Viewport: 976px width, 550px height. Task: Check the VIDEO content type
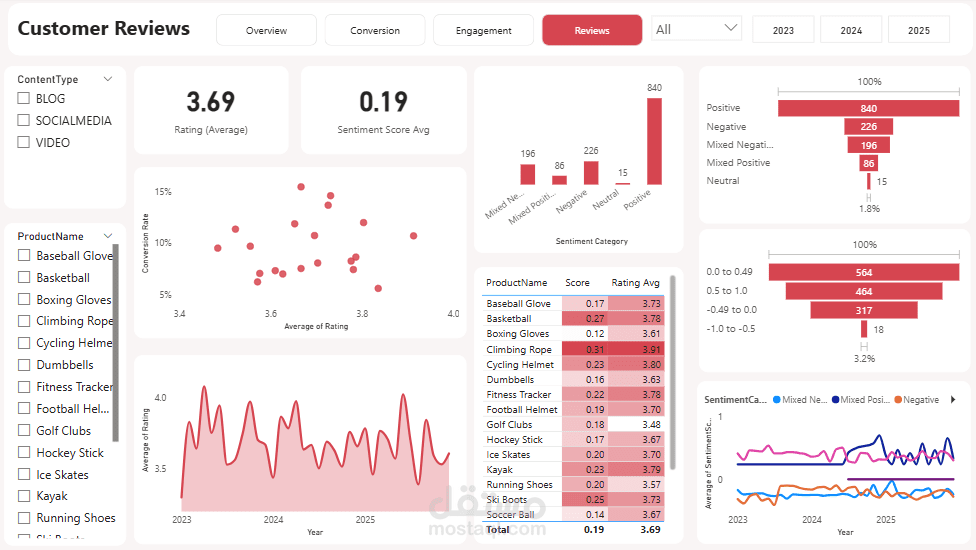pos(24,142)
